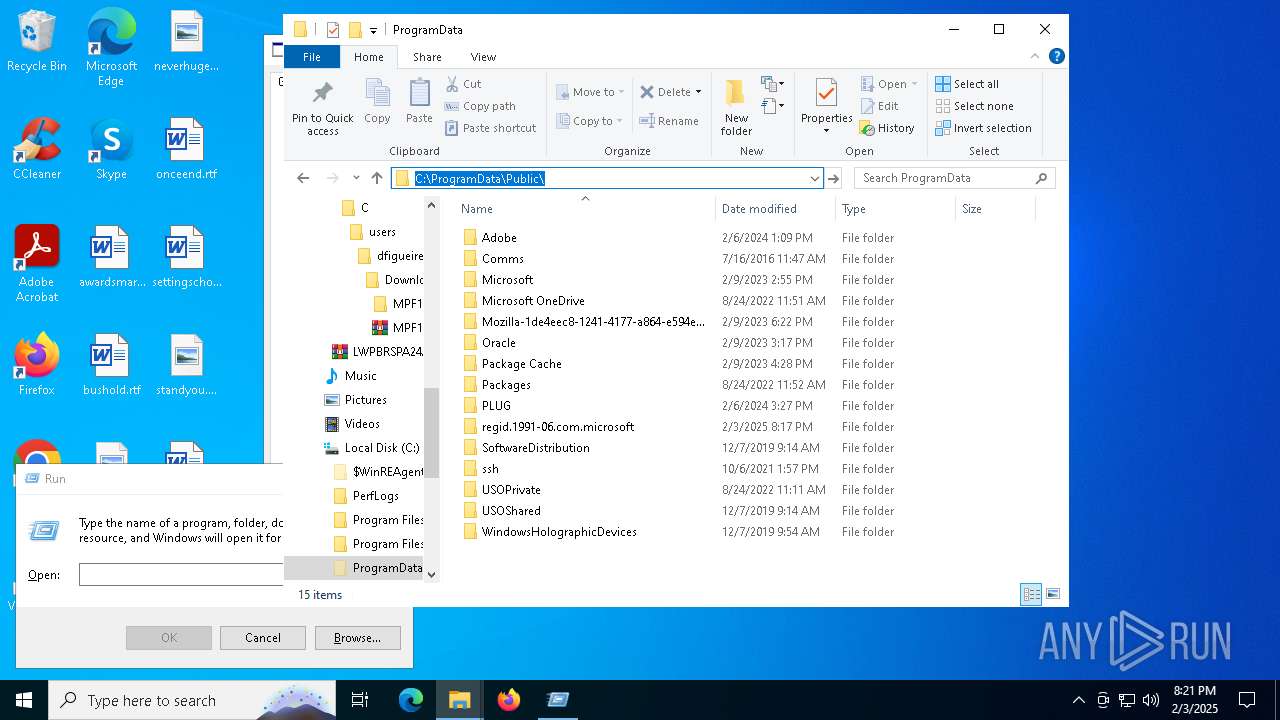The width and height of the screenshot is (1280, 720).
Task: Open the File tab
Action: 312,57
